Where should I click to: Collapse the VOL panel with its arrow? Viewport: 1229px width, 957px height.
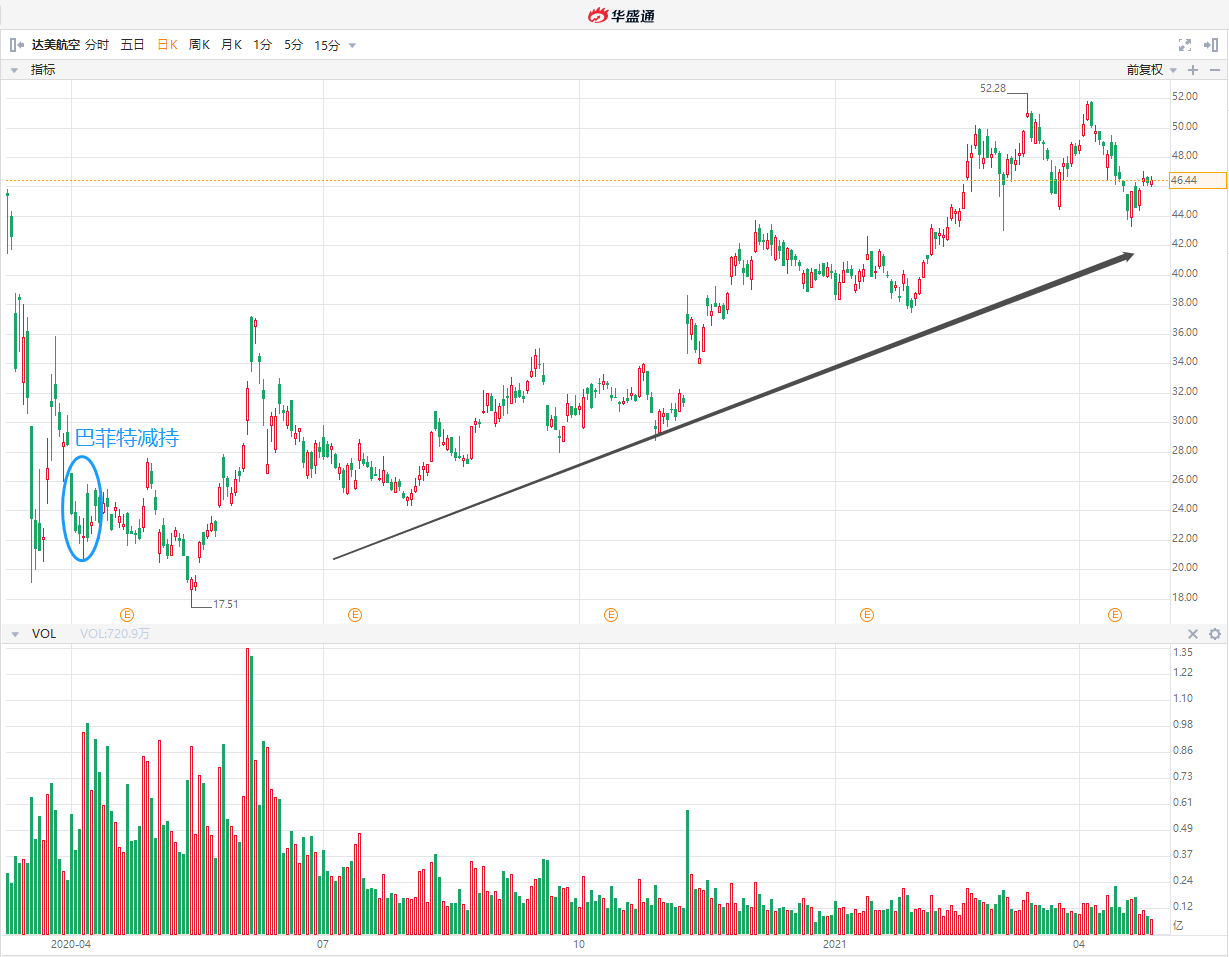click(x=15, y=634)
